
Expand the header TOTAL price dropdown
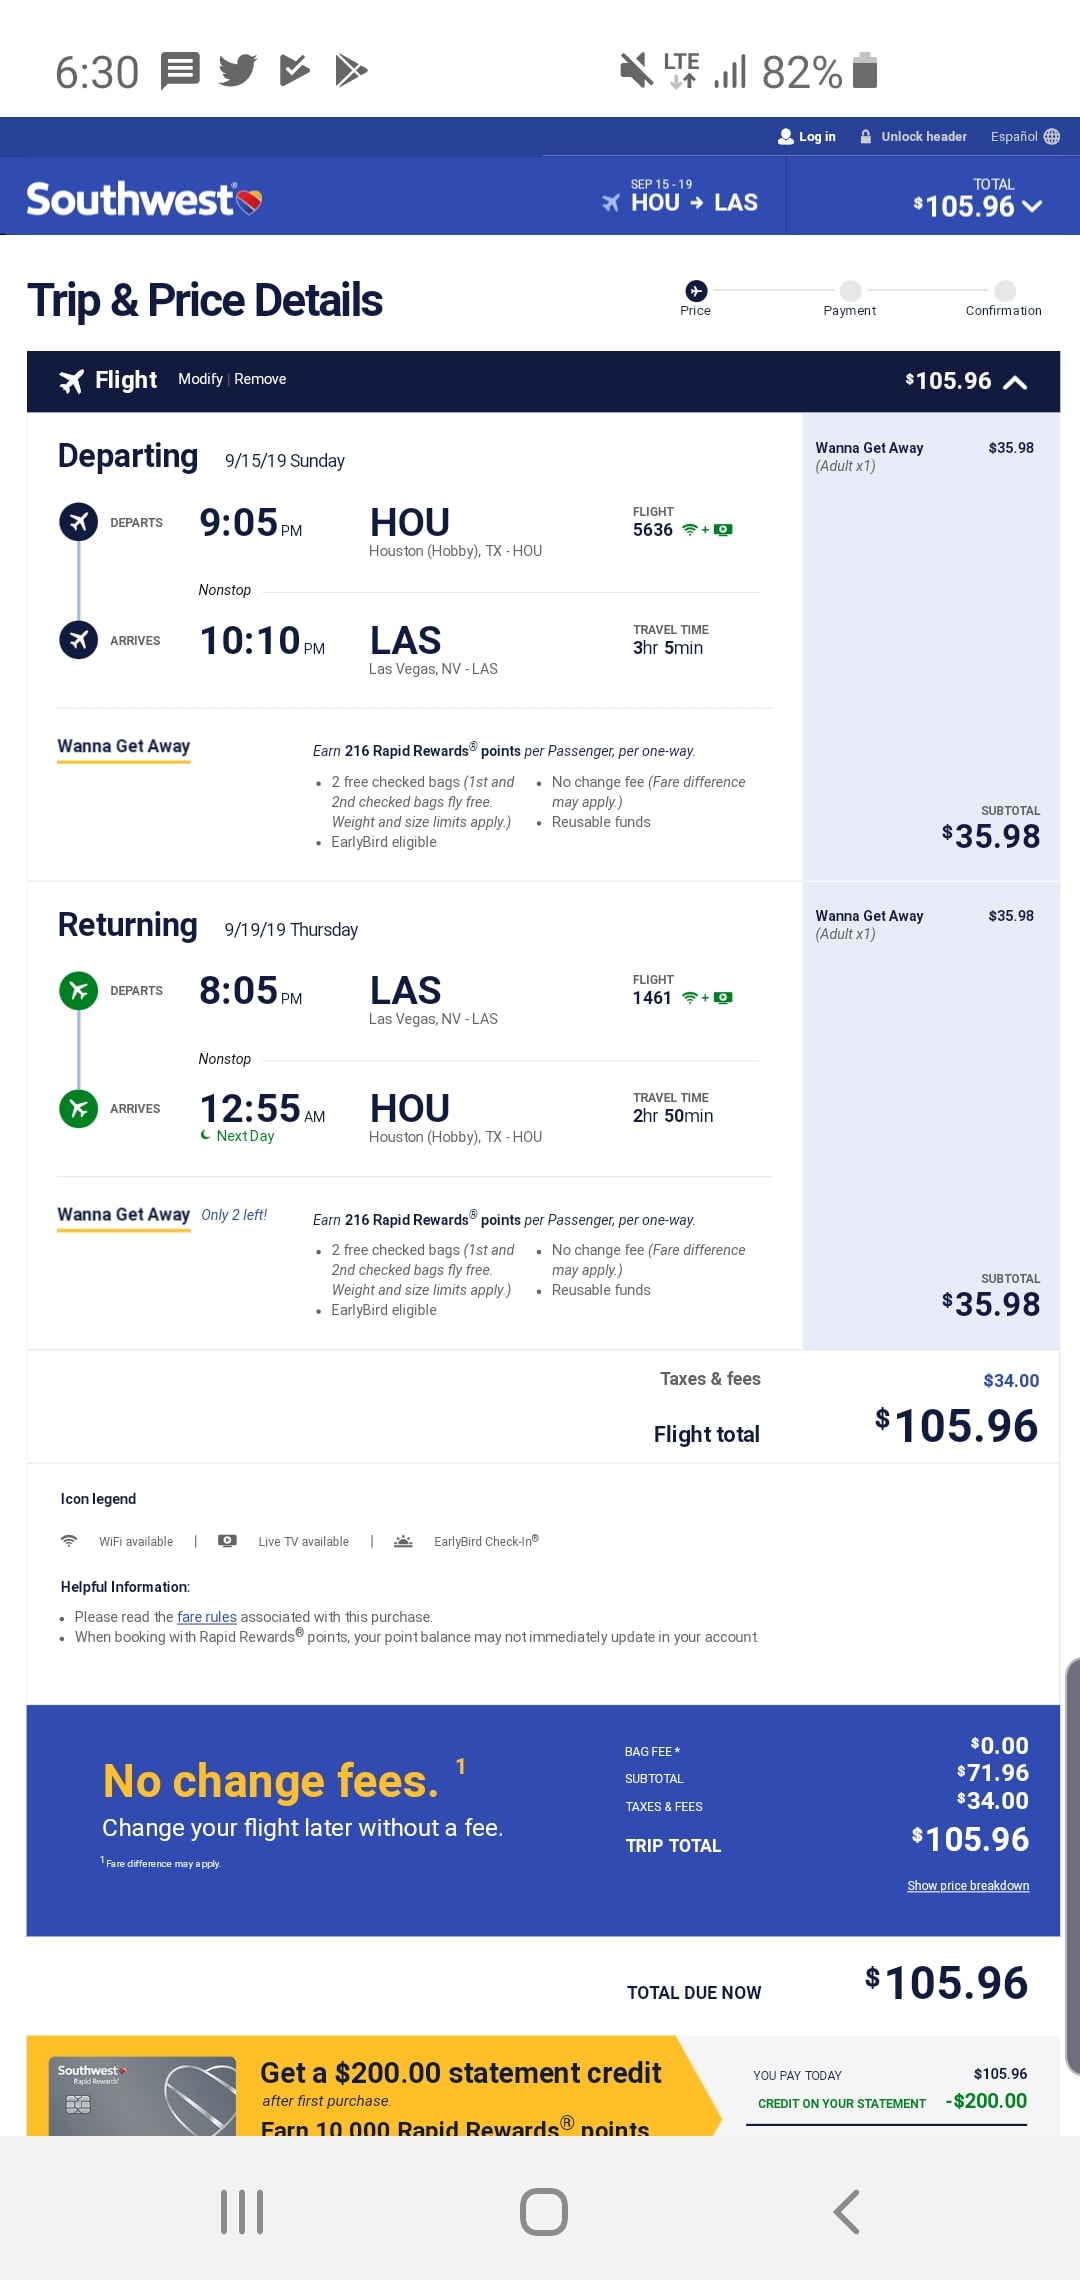1031,207
